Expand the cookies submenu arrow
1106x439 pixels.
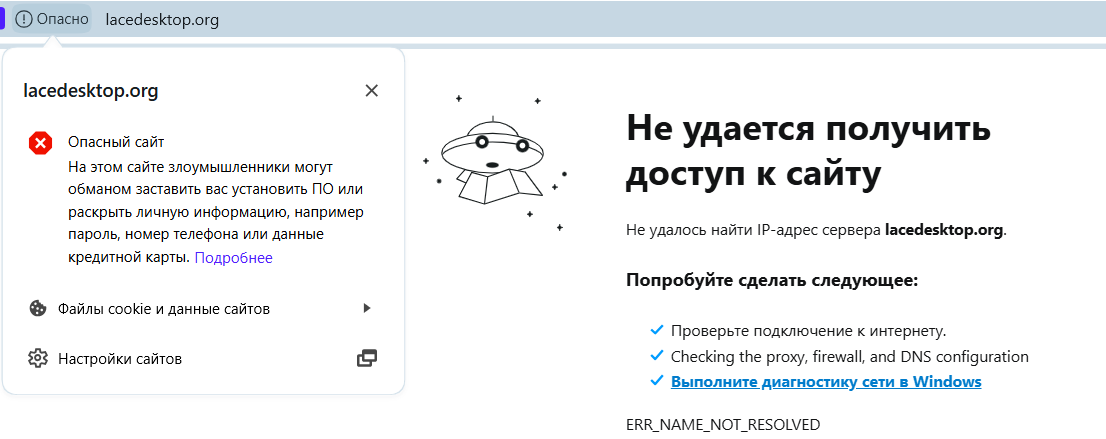click(x=367, y=308)
